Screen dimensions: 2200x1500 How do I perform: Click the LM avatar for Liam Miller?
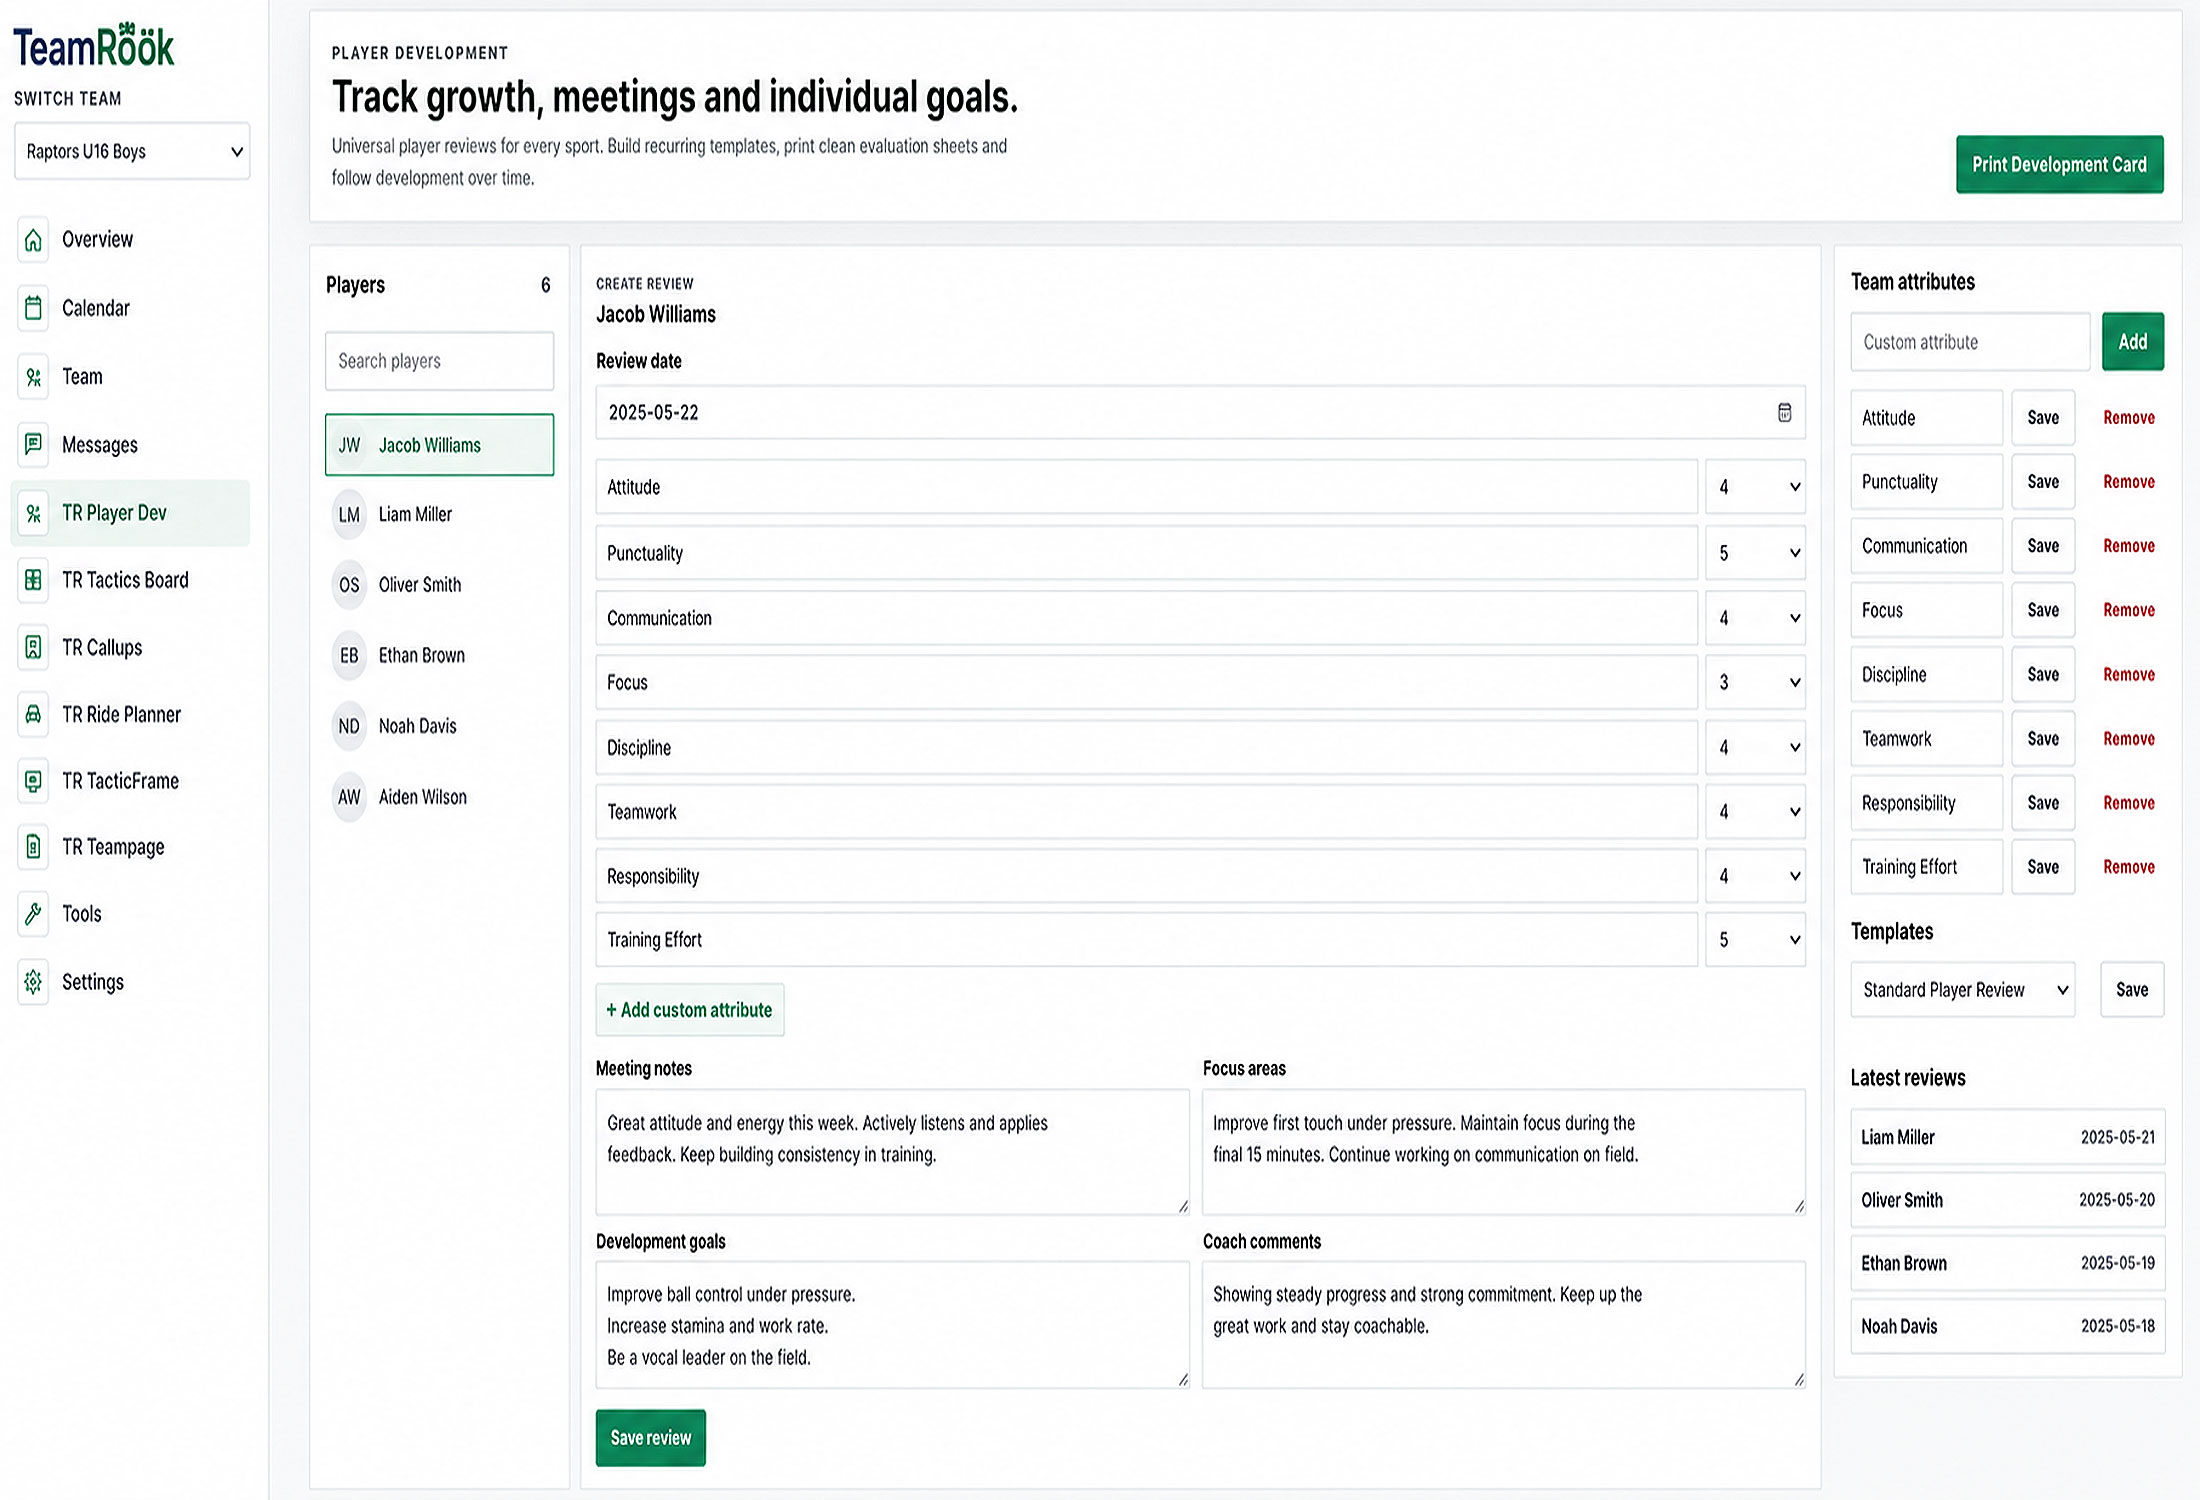tap(349, 515)
